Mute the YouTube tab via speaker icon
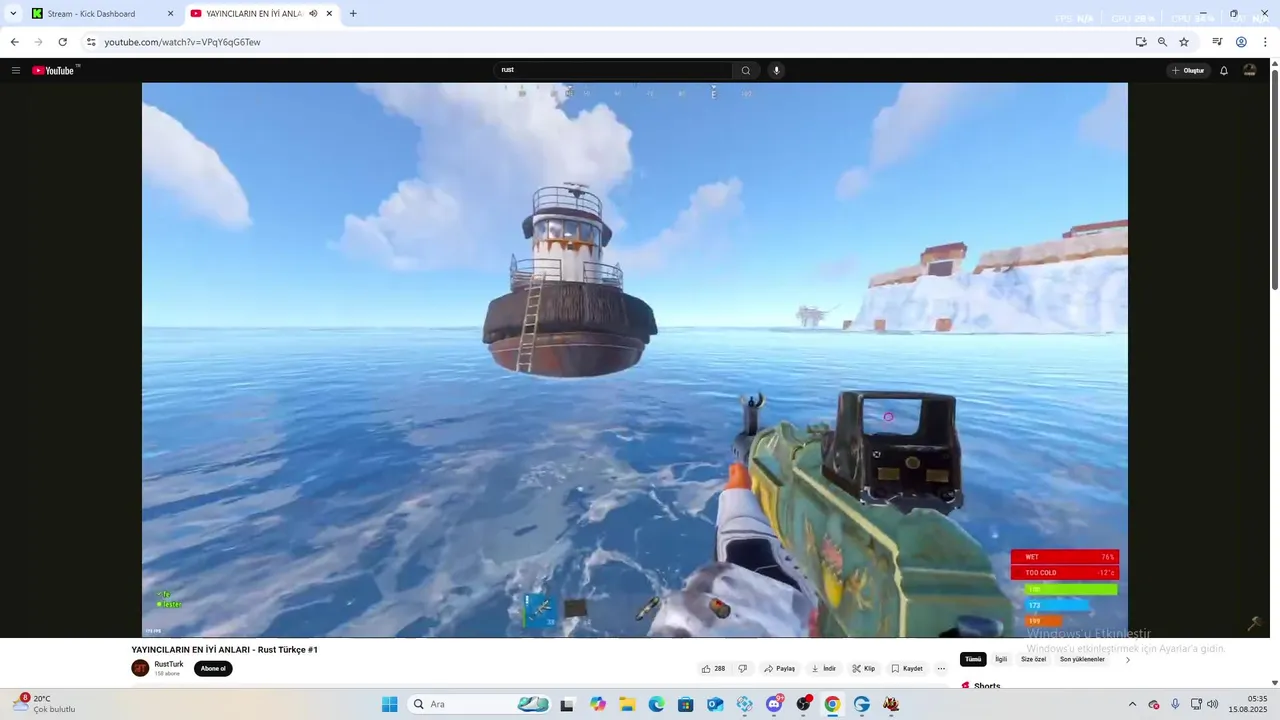The height and width of the screenshot is (720, 1280). pyautogui.click(x=313, y=14)
